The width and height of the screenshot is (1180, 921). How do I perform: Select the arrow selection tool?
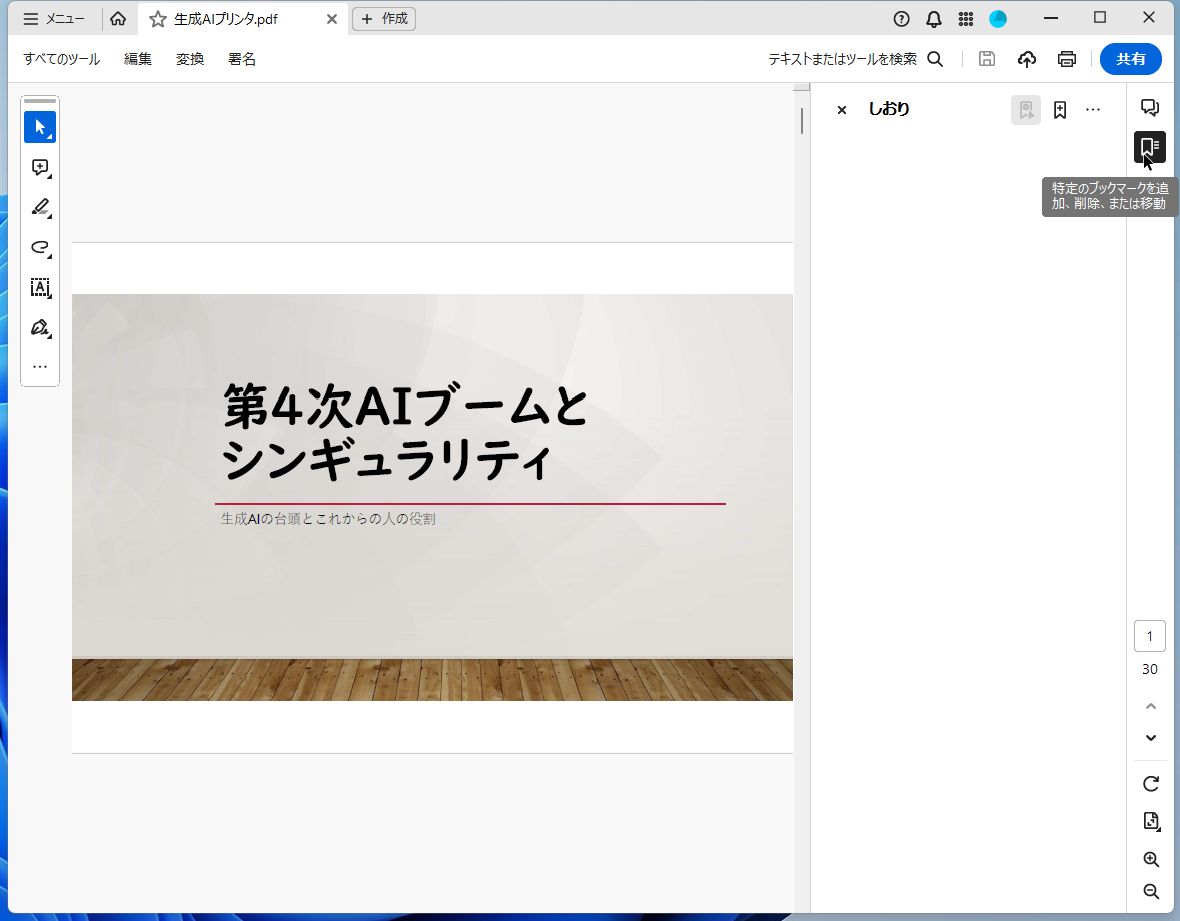[40, 127]
